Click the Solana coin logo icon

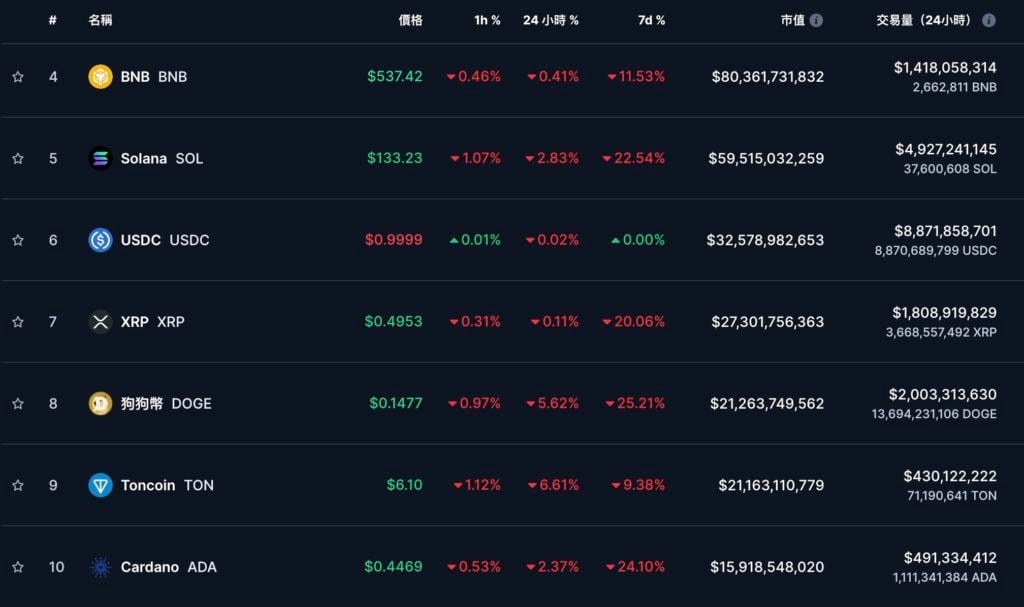(100, 158)
